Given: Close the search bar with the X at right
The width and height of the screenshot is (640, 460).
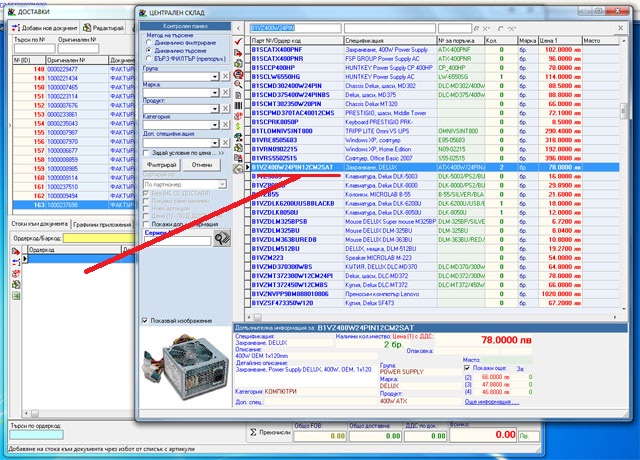Looking at the screenshot, I should coord(620,28).
